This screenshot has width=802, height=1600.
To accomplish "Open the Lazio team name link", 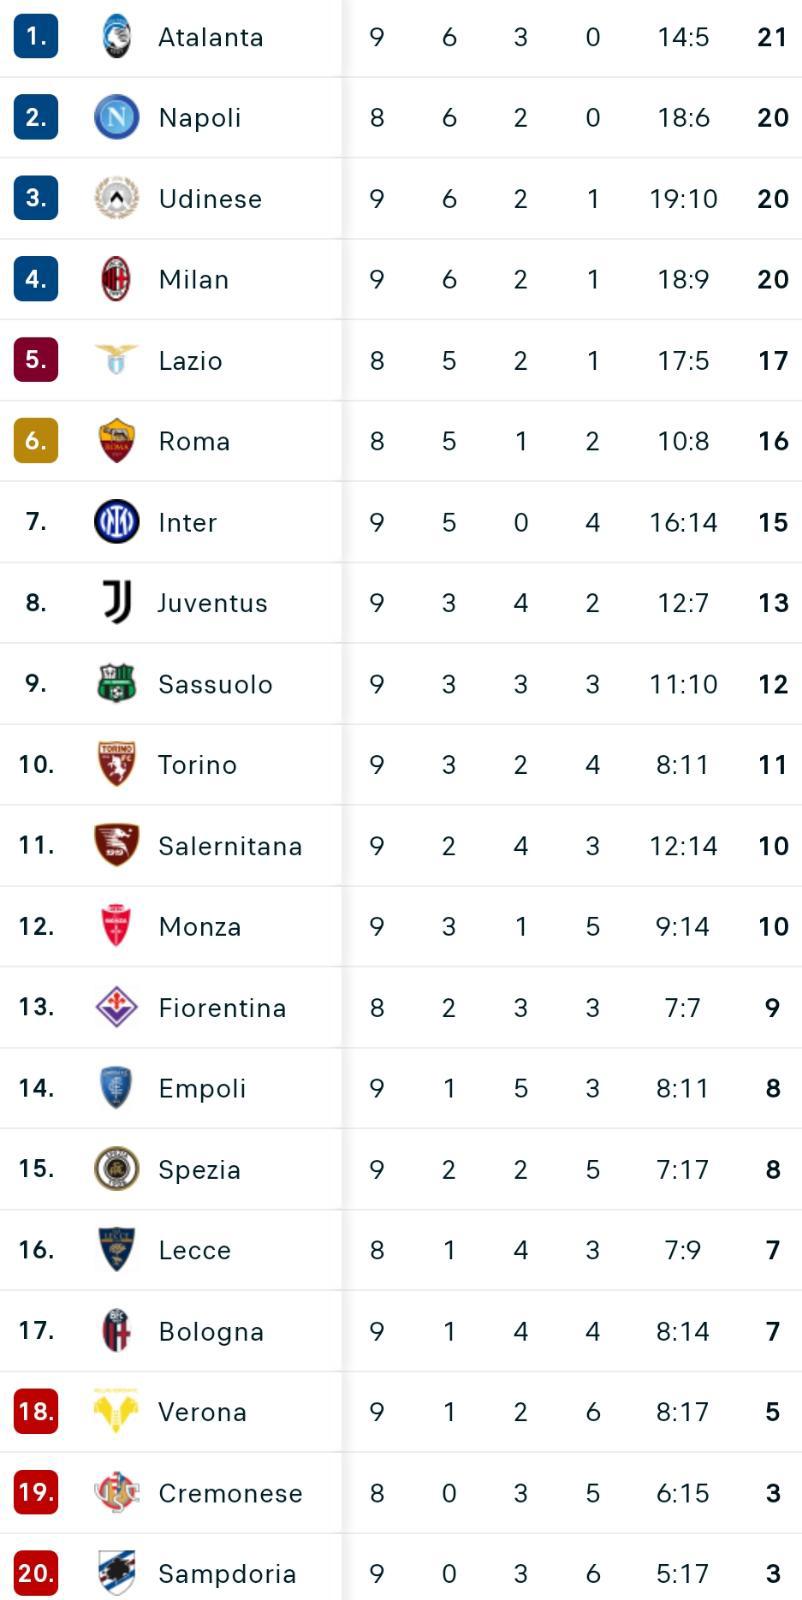I will point(190,360).
